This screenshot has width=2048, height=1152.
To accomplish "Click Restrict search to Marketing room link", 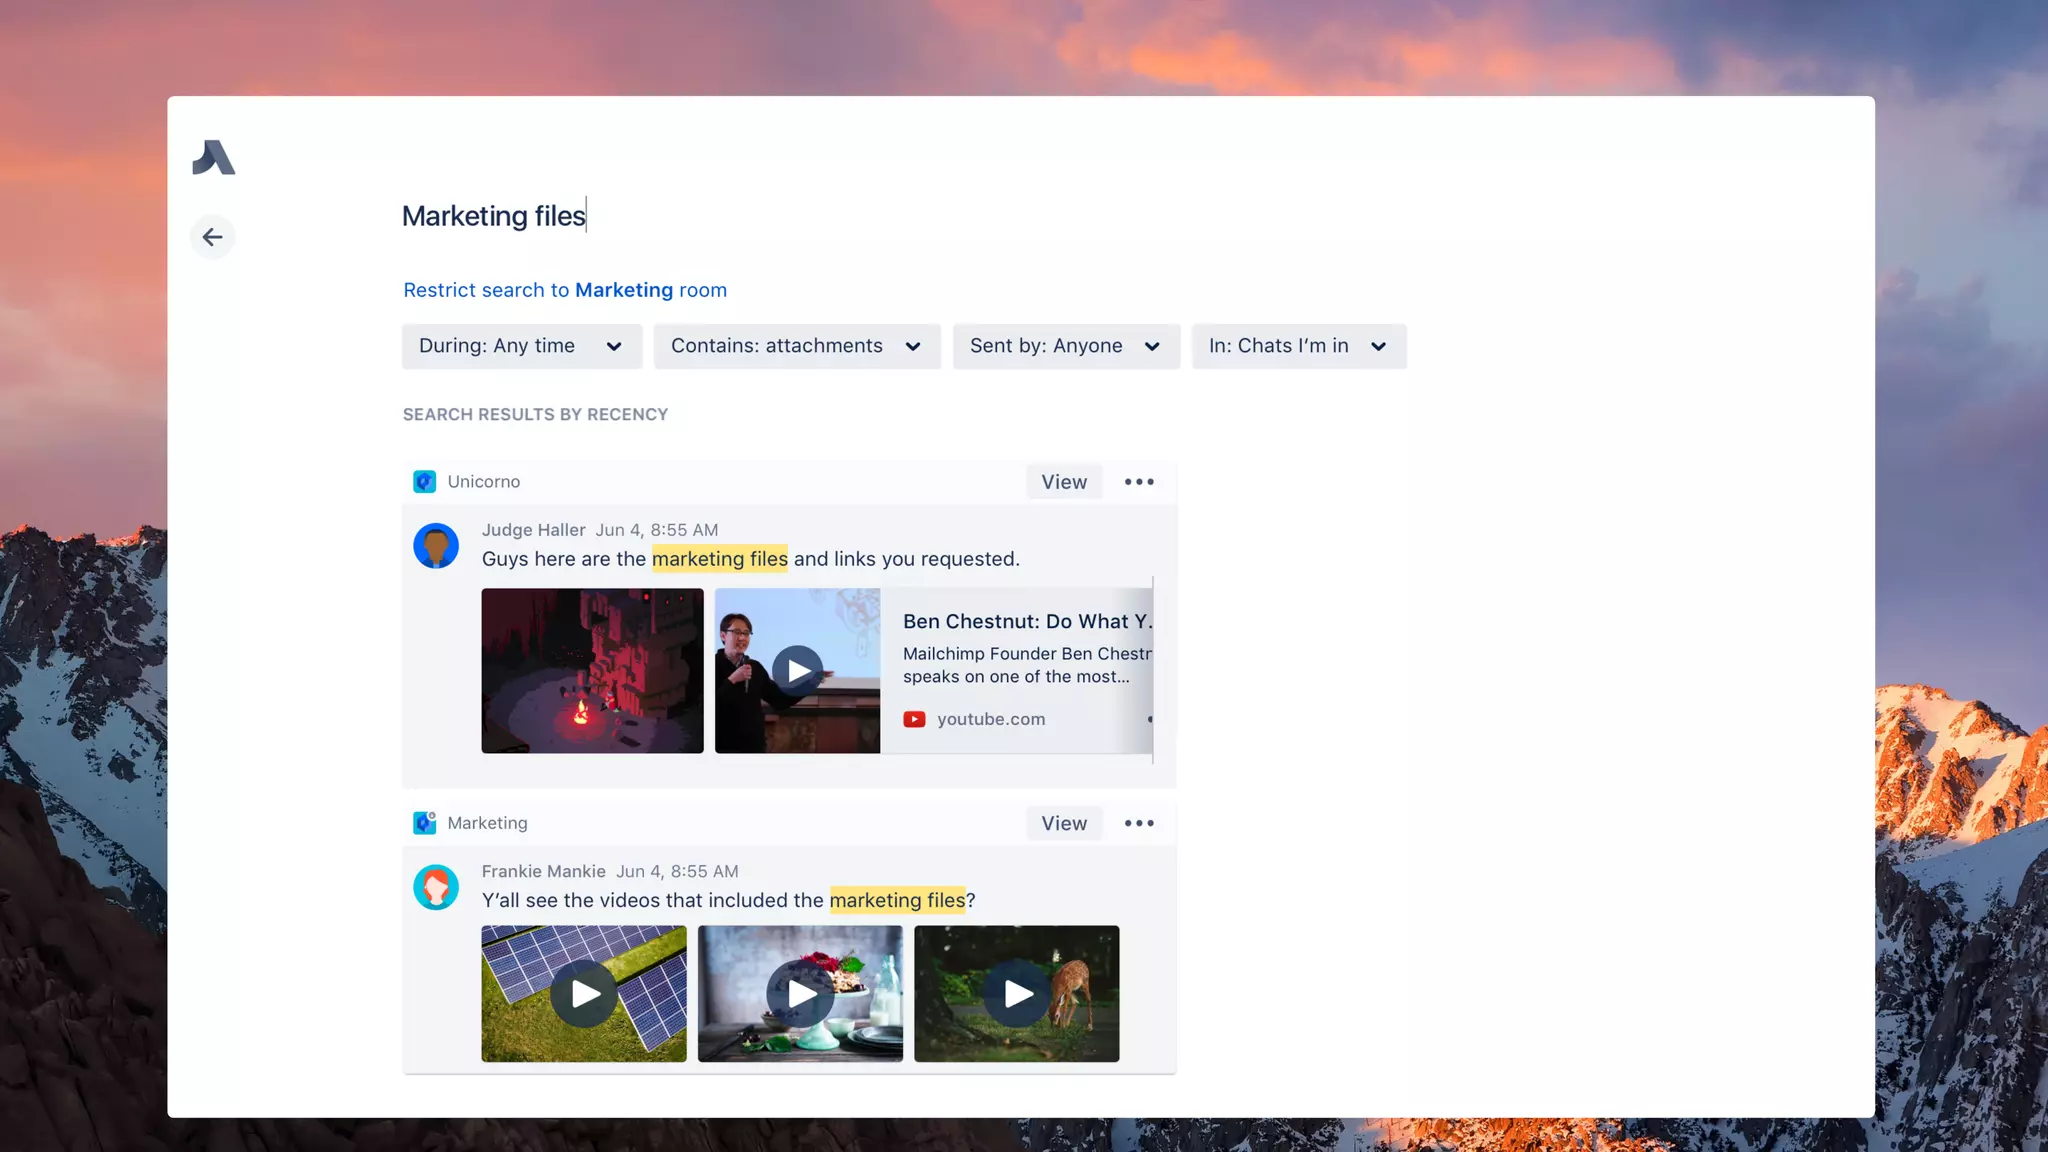I will pos(564,290).
